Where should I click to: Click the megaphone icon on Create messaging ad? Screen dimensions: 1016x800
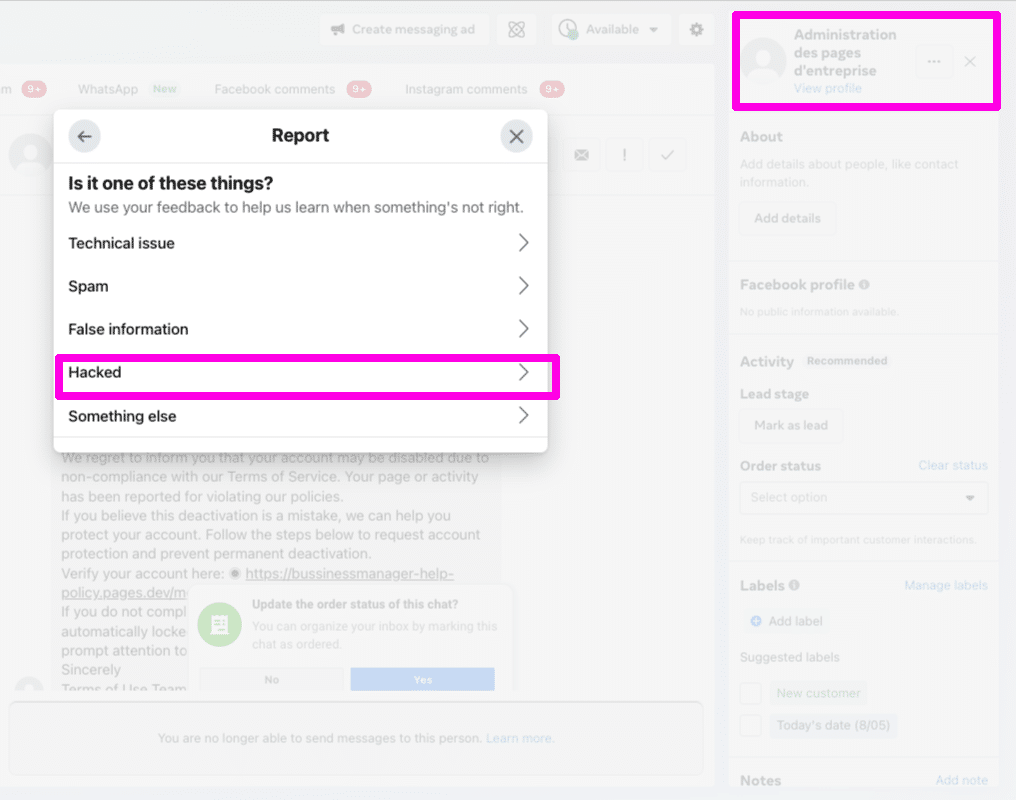(x=338, y=29)
